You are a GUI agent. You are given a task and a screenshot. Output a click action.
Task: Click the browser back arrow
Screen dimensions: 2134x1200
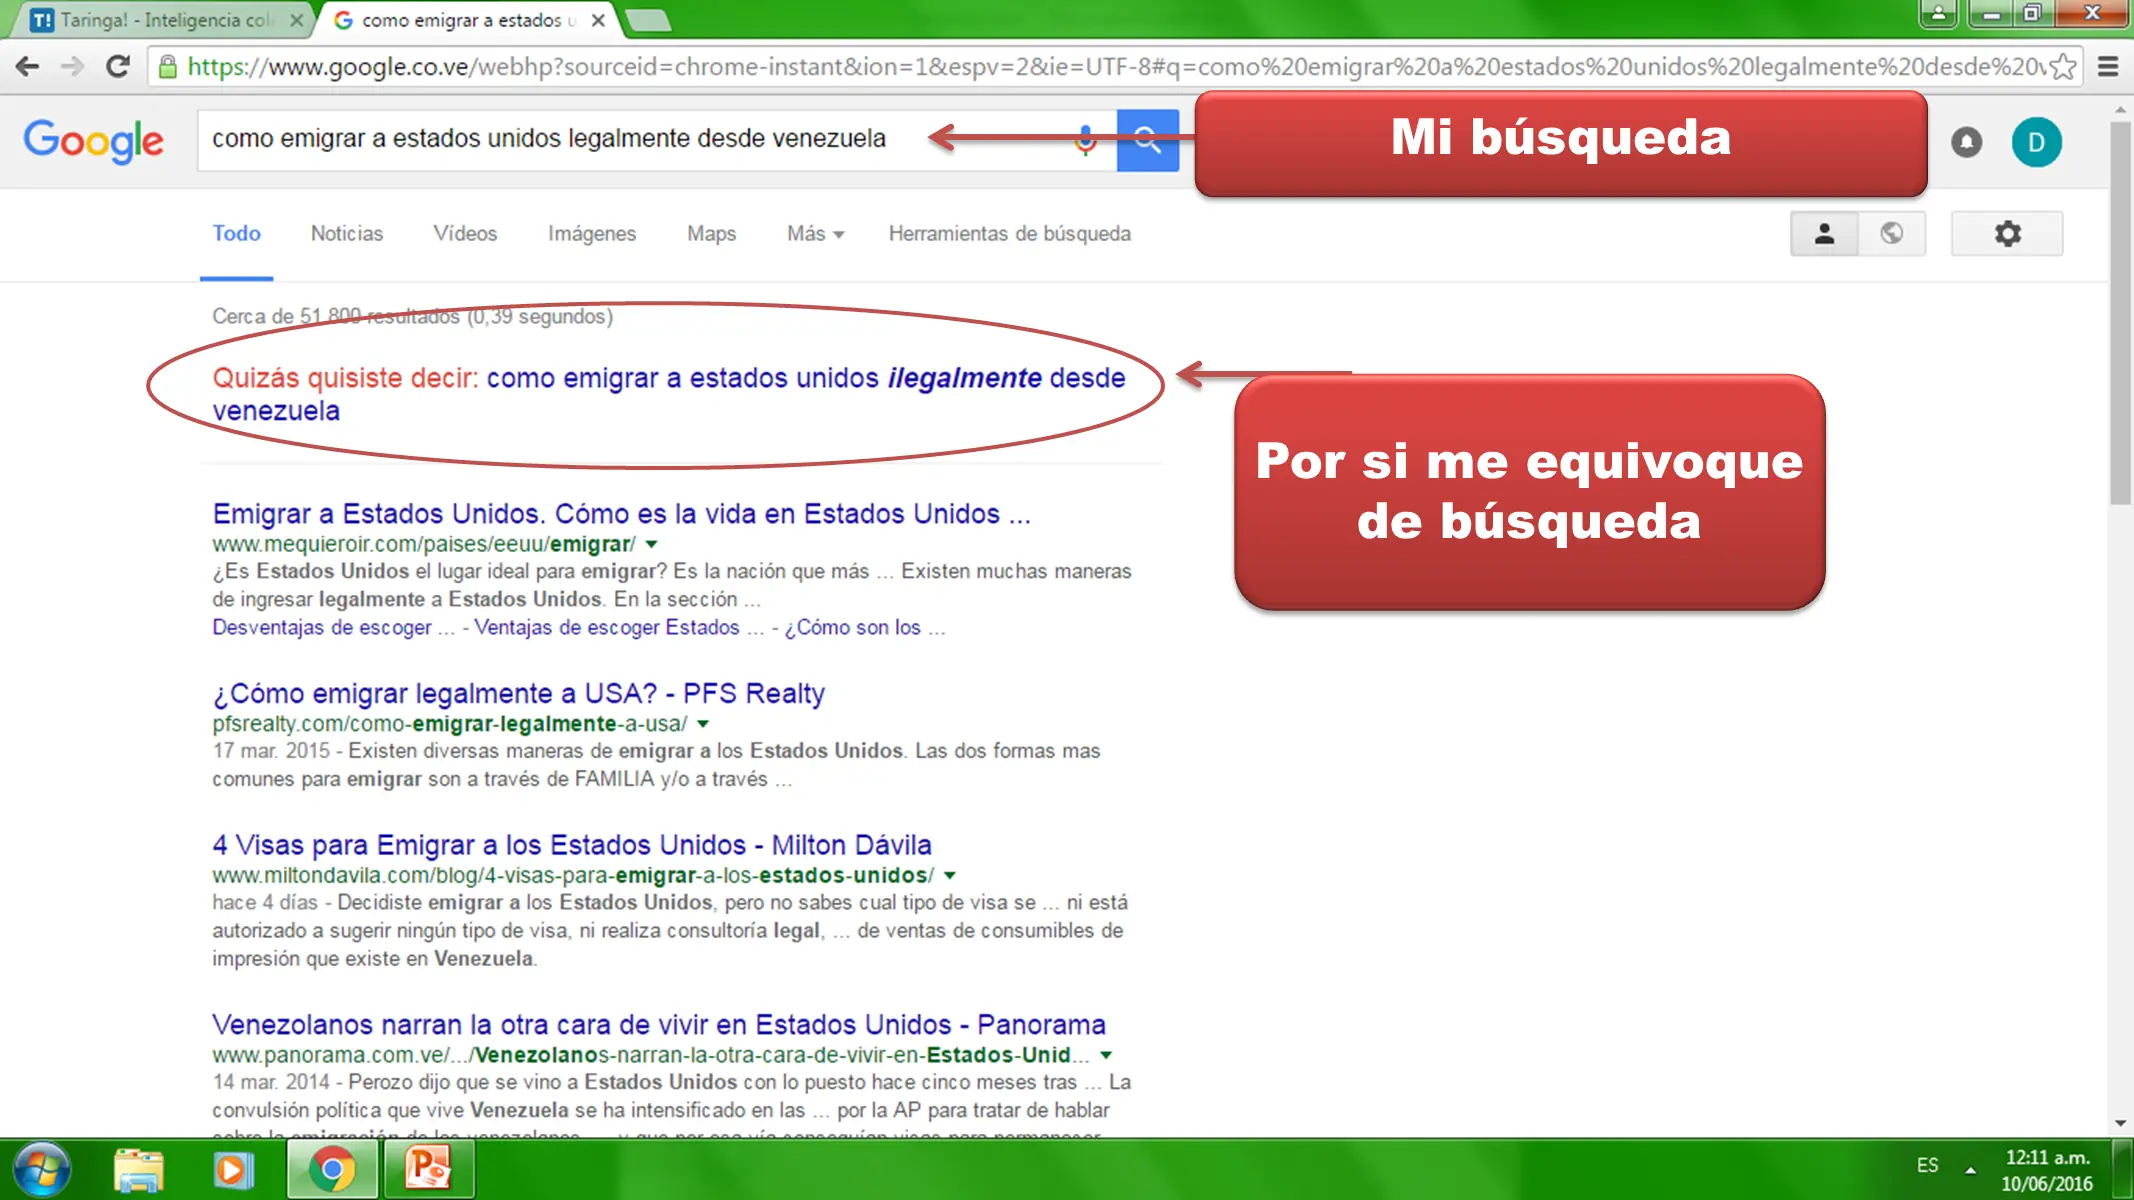27,67
